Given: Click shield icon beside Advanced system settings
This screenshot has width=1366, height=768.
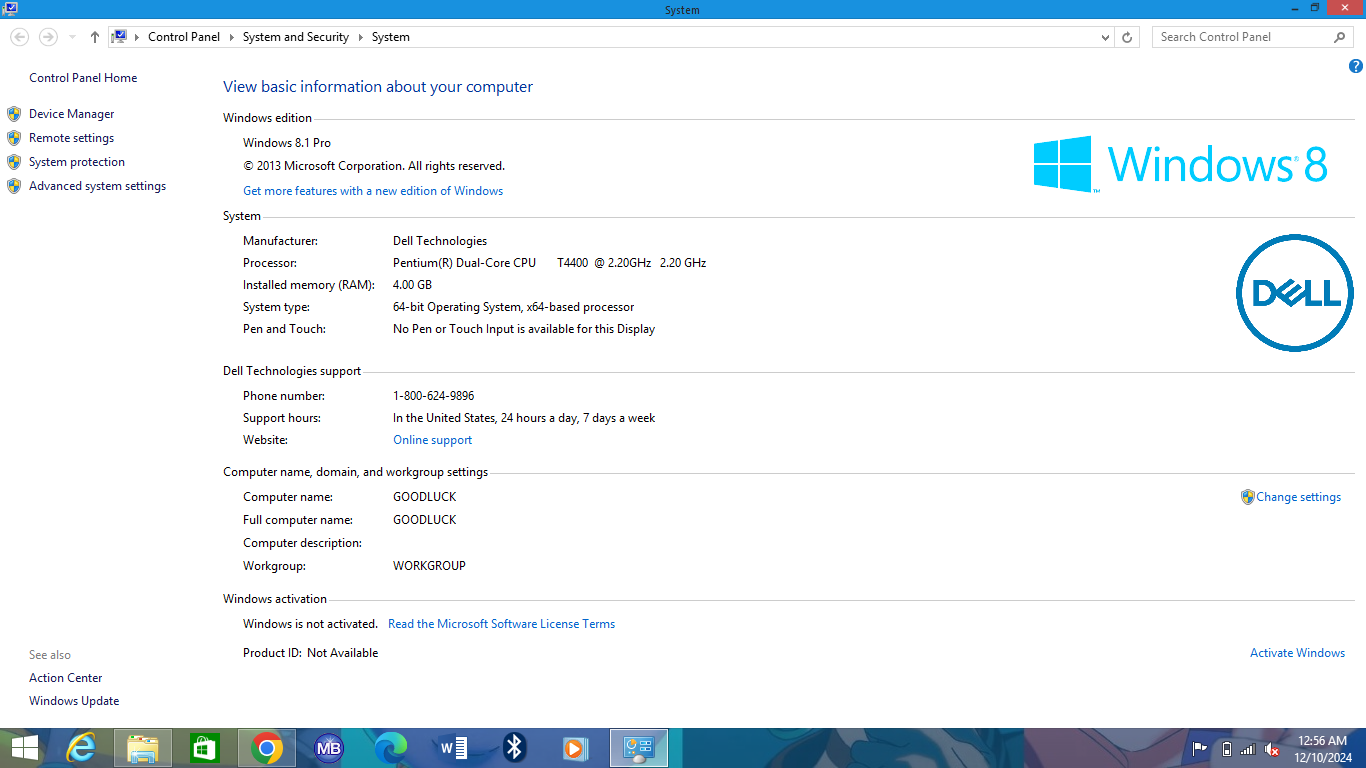Looking at the screenshot, I should 14,186.
